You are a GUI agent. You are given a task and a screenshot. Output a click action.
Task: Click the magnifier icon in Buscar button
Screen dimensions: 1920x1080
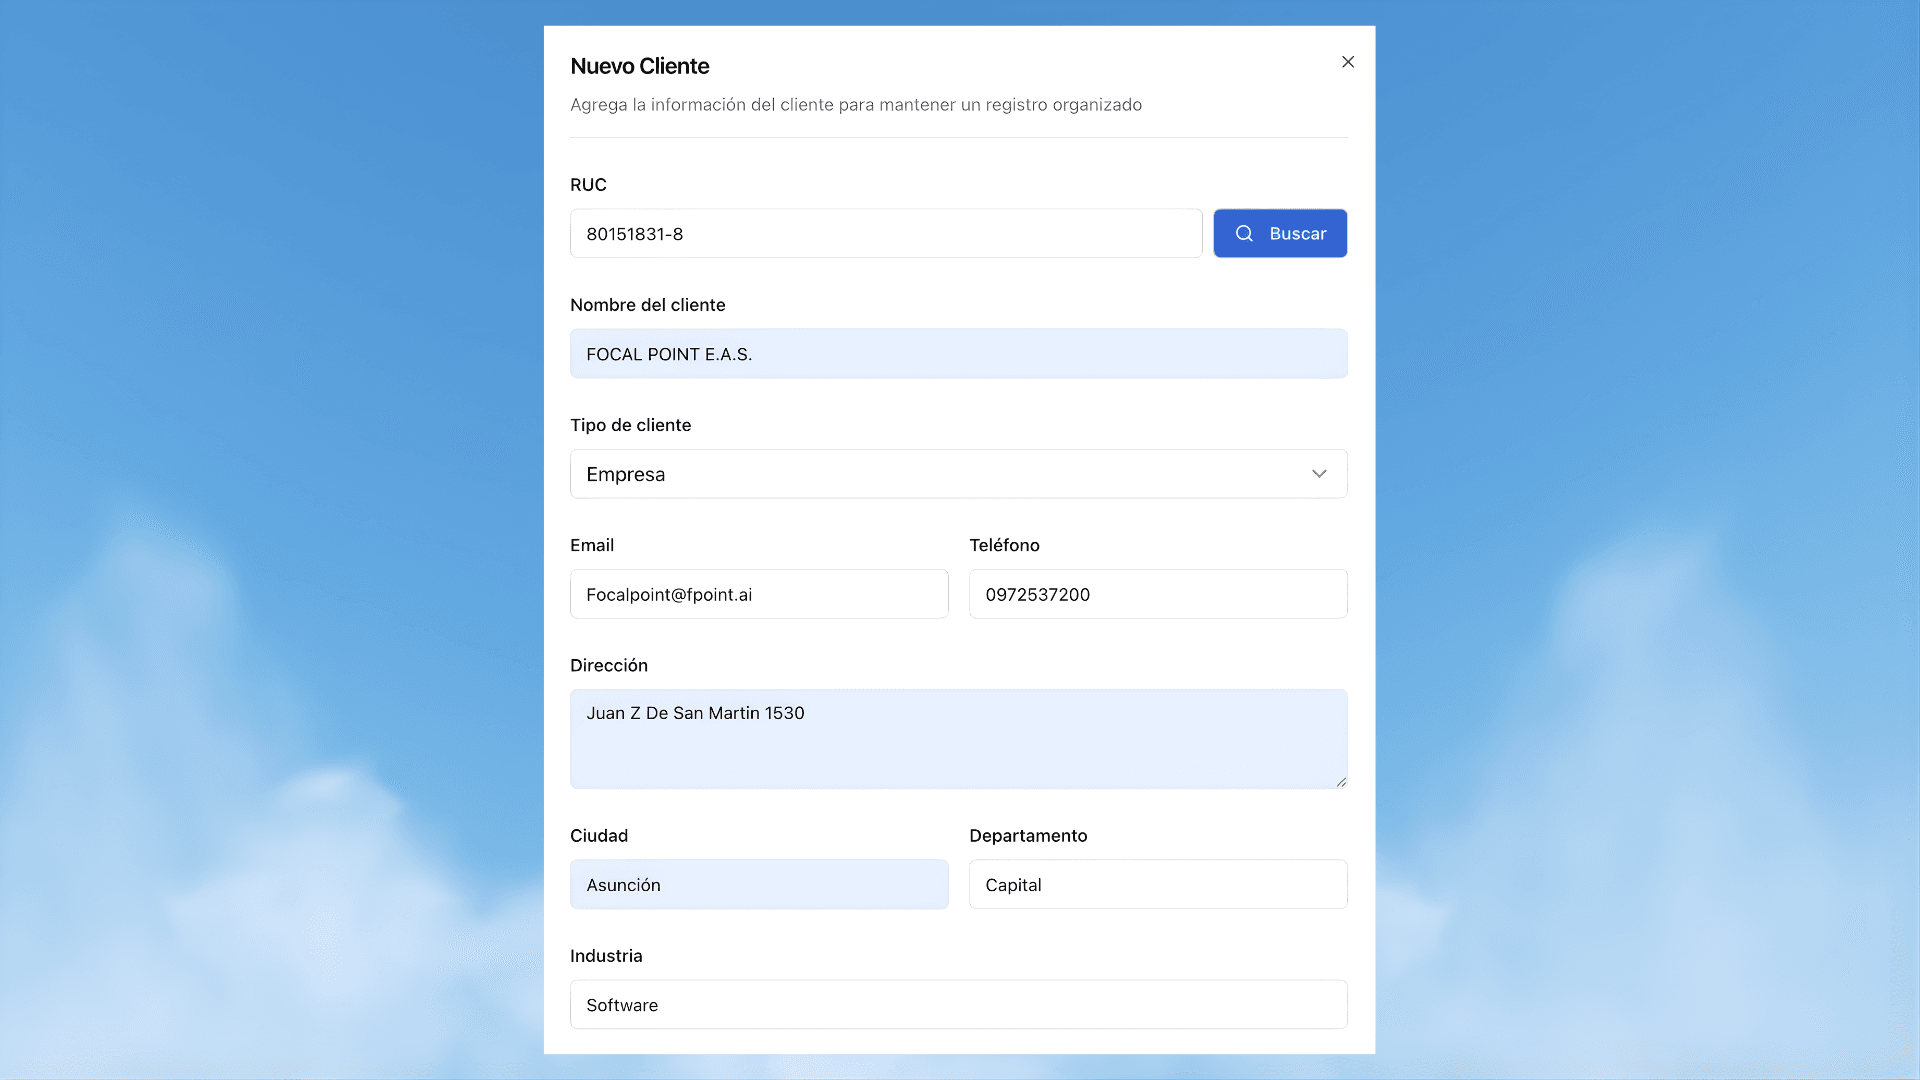point(1243,233)
